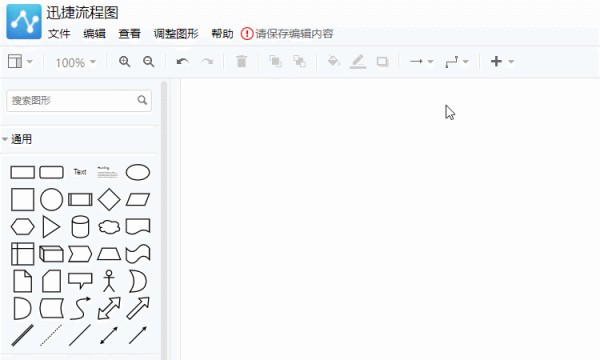Select the curved S arrow shape
Screen dimensions: 600x360
pos(80,308)
